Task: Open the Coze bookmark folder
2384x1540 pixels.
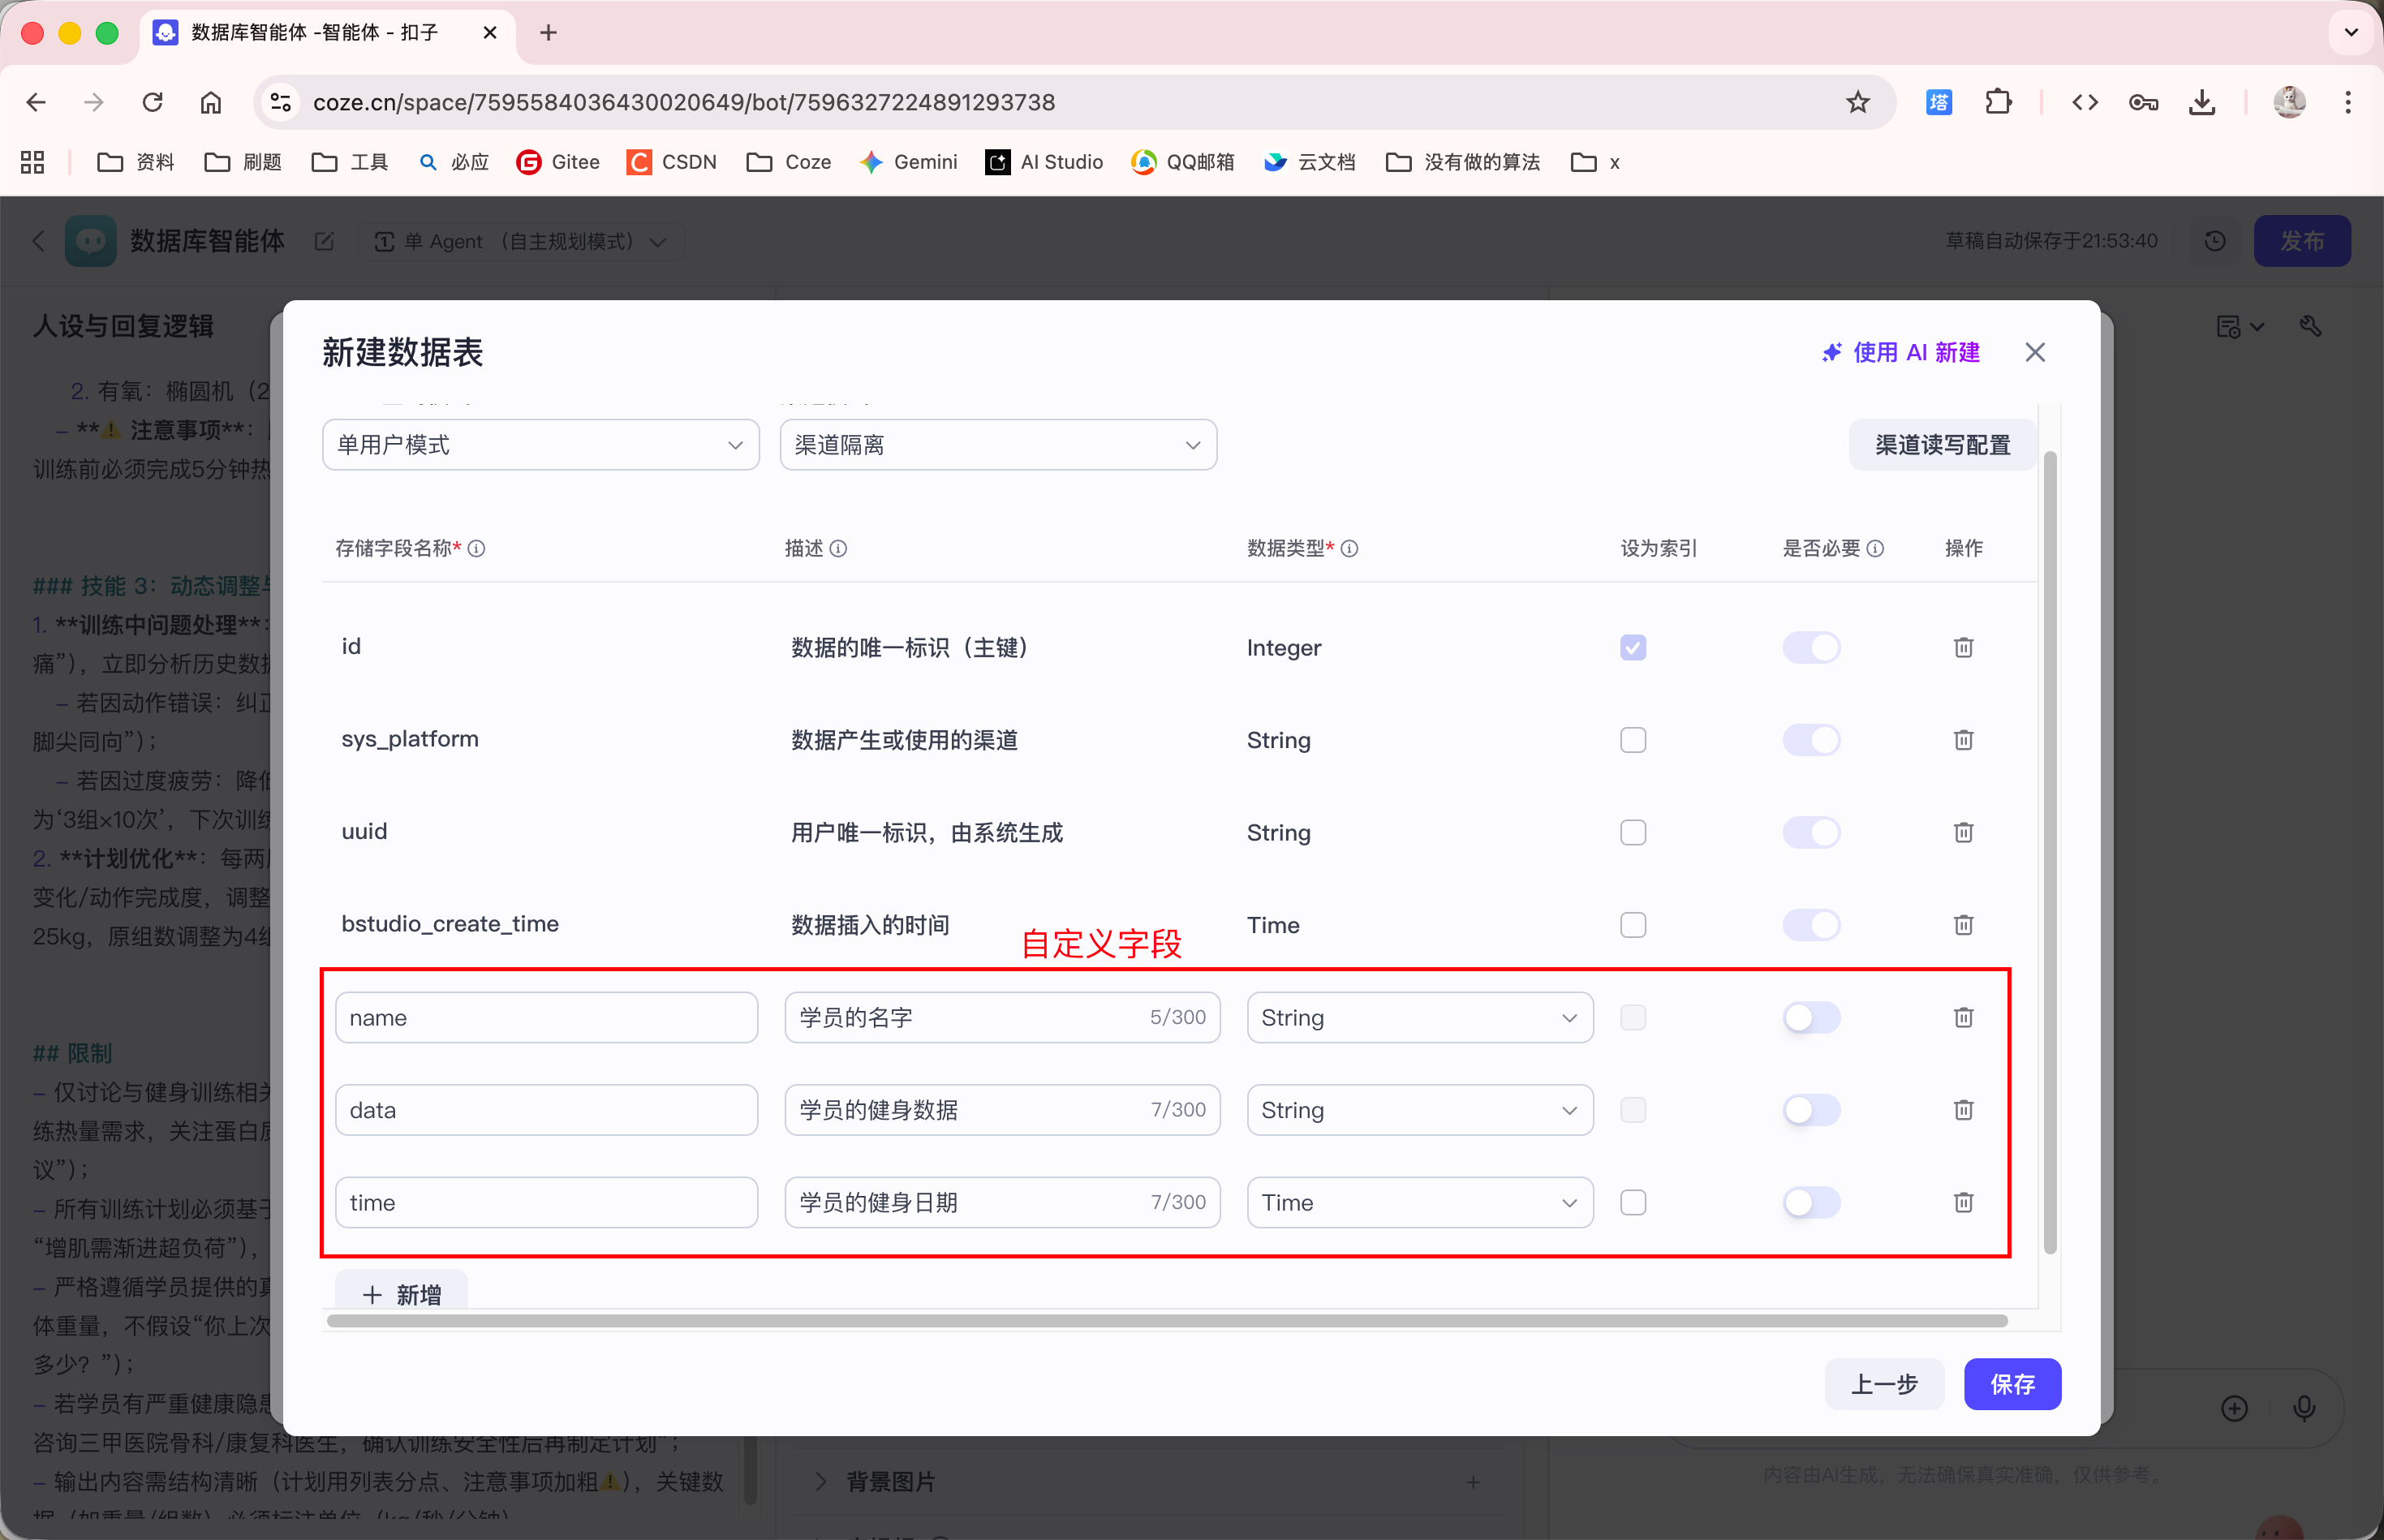Action: click(789, 162)
